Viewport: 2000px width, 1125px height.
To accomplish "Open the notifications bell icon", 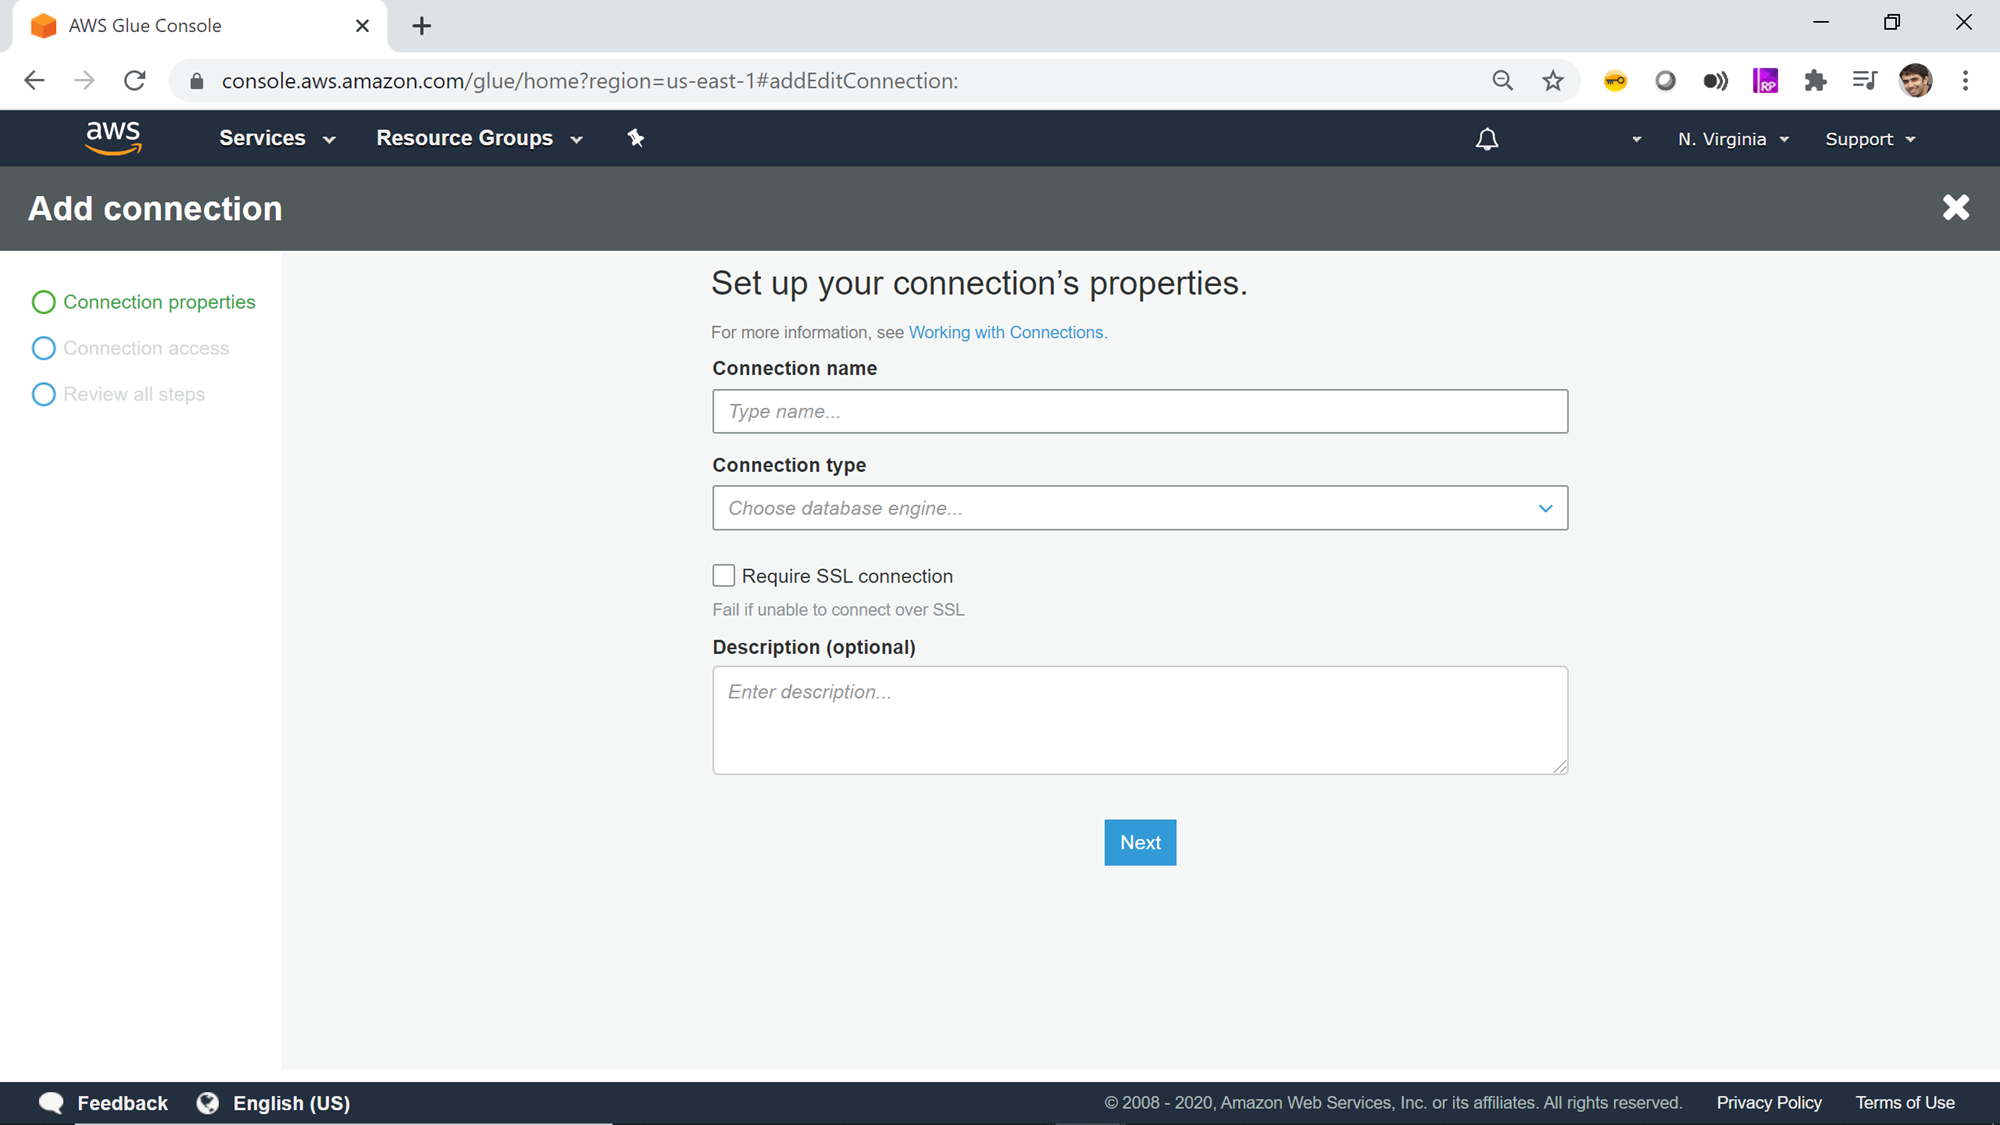I will pyautogui.click(x=1487, y=139).
